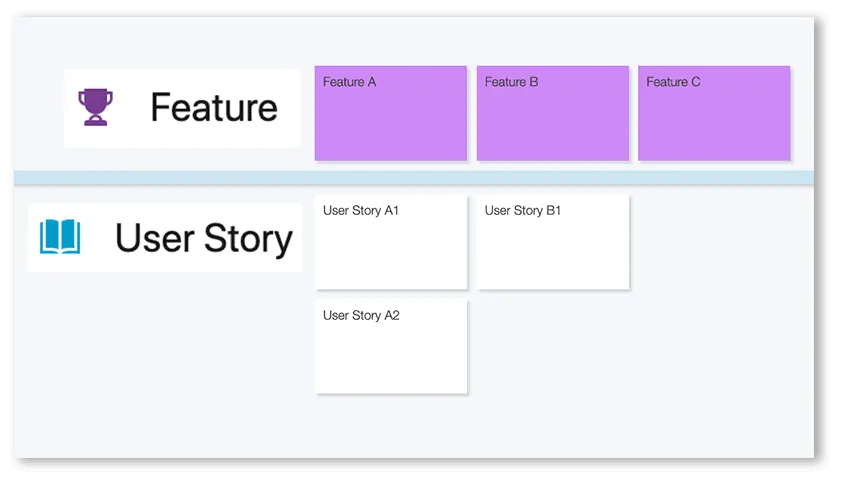Open the white User Story B1 card body
The height and width of the screenshot is (490, 844).
click(552, 253)
